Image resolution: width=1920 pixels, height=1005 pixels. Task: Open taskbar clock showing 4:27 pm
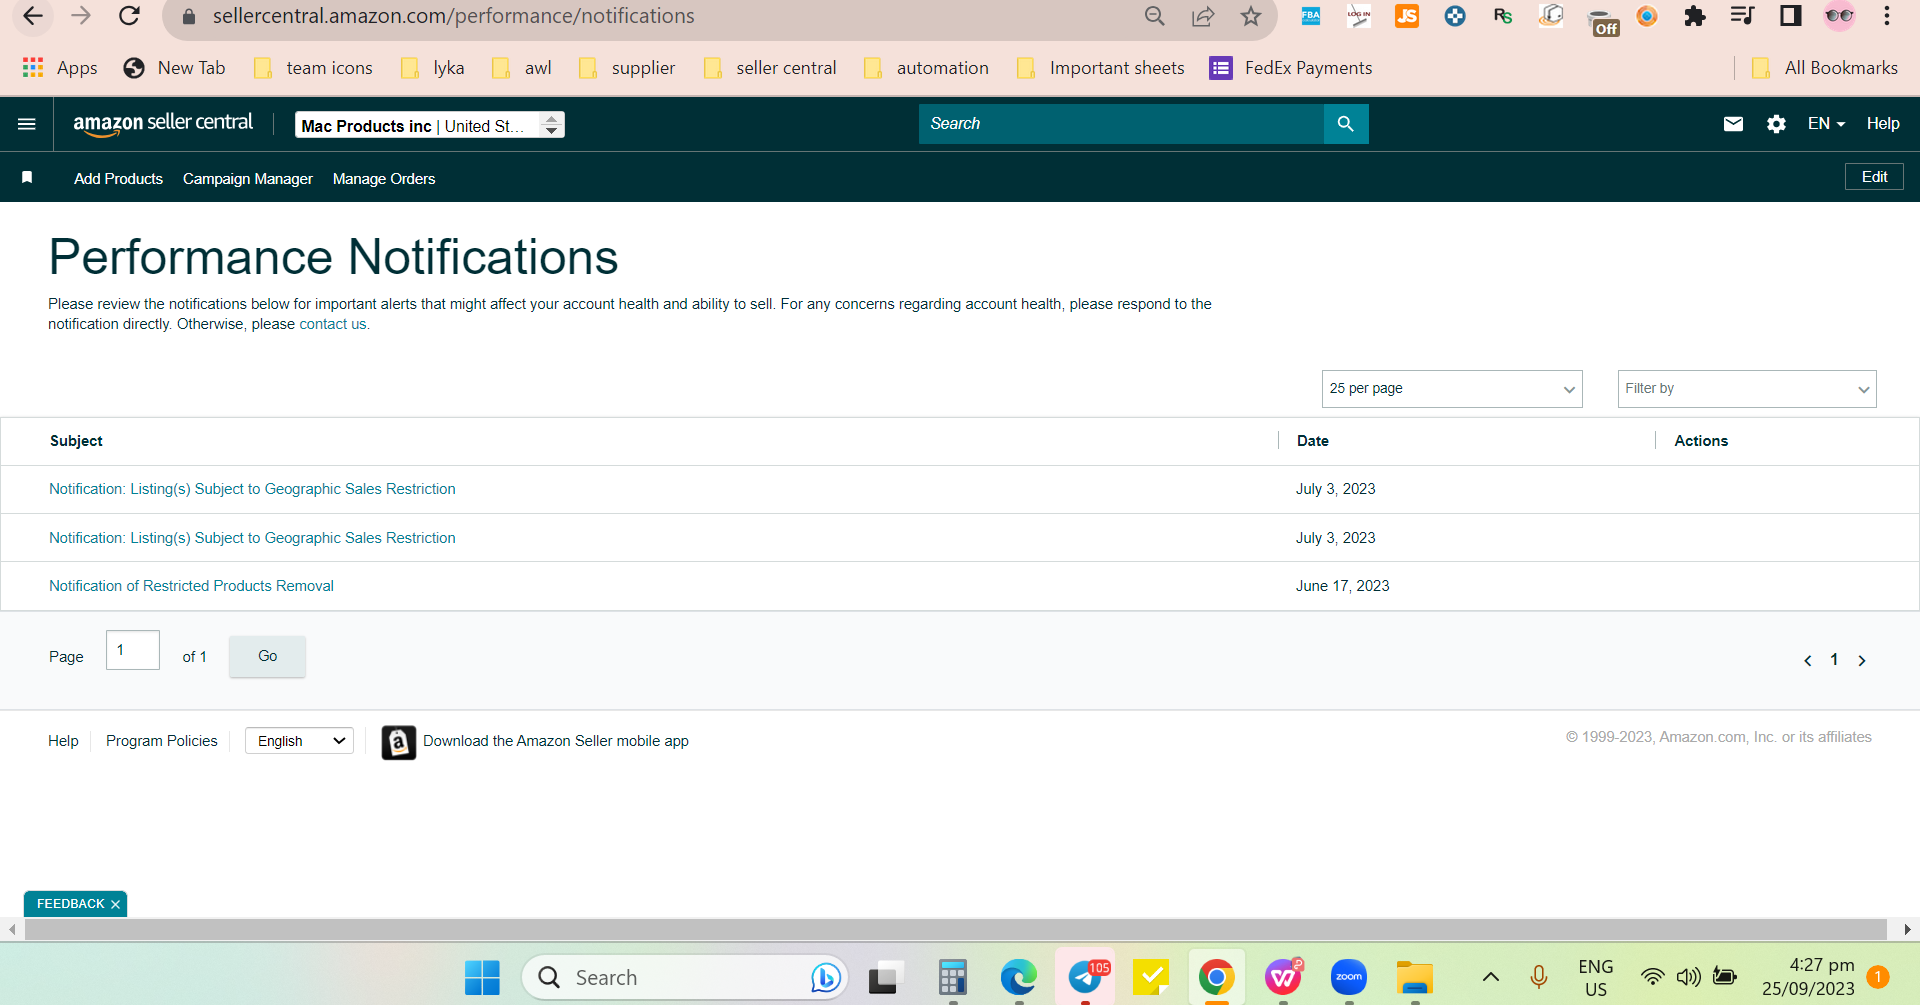click(1808, 977)
